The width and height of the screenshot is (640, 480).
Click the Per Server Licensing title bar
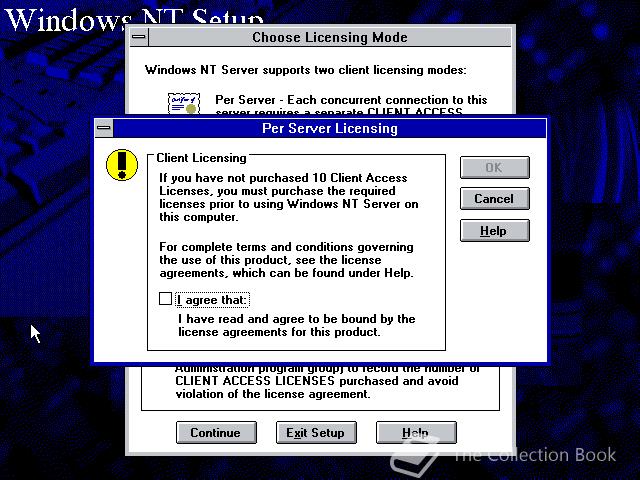[x=329, y=128]
